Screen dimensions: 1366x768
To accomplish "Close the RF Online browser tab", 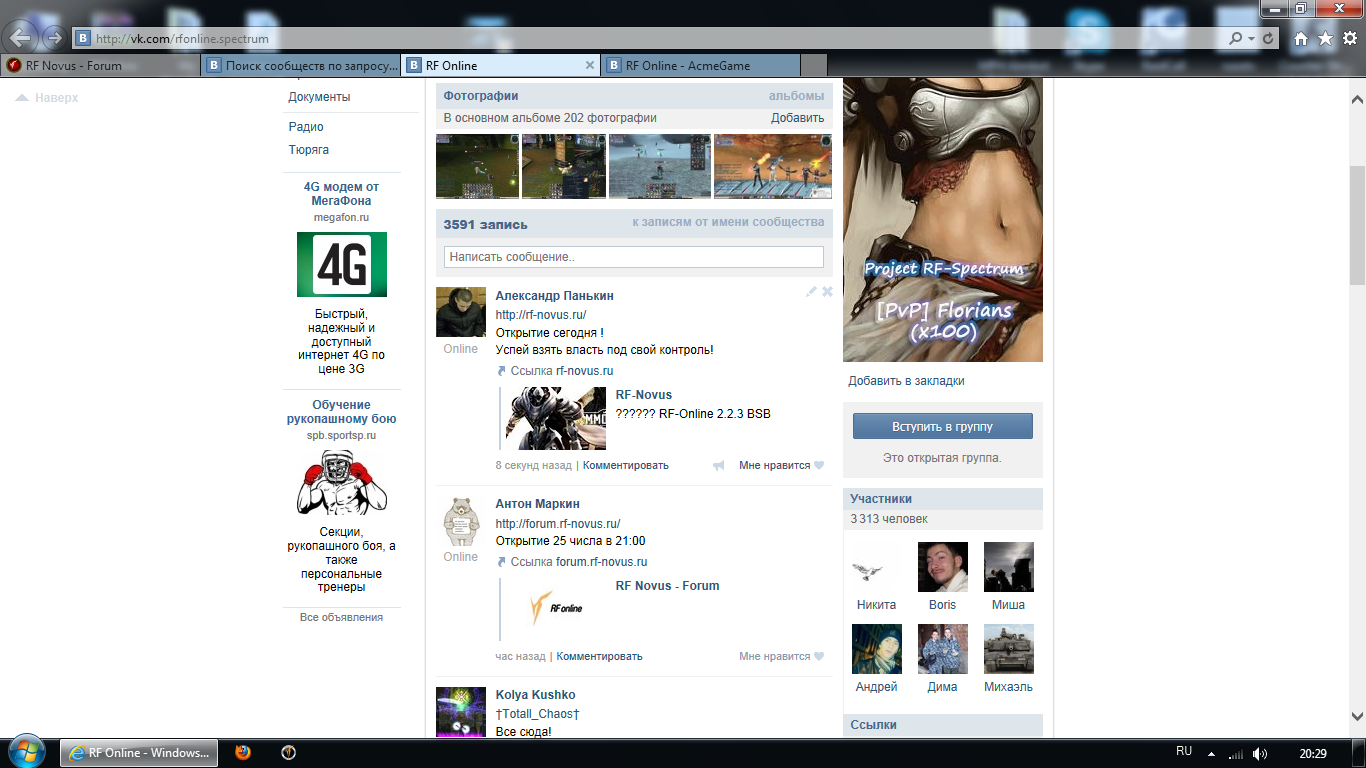I will coord(590,65).
